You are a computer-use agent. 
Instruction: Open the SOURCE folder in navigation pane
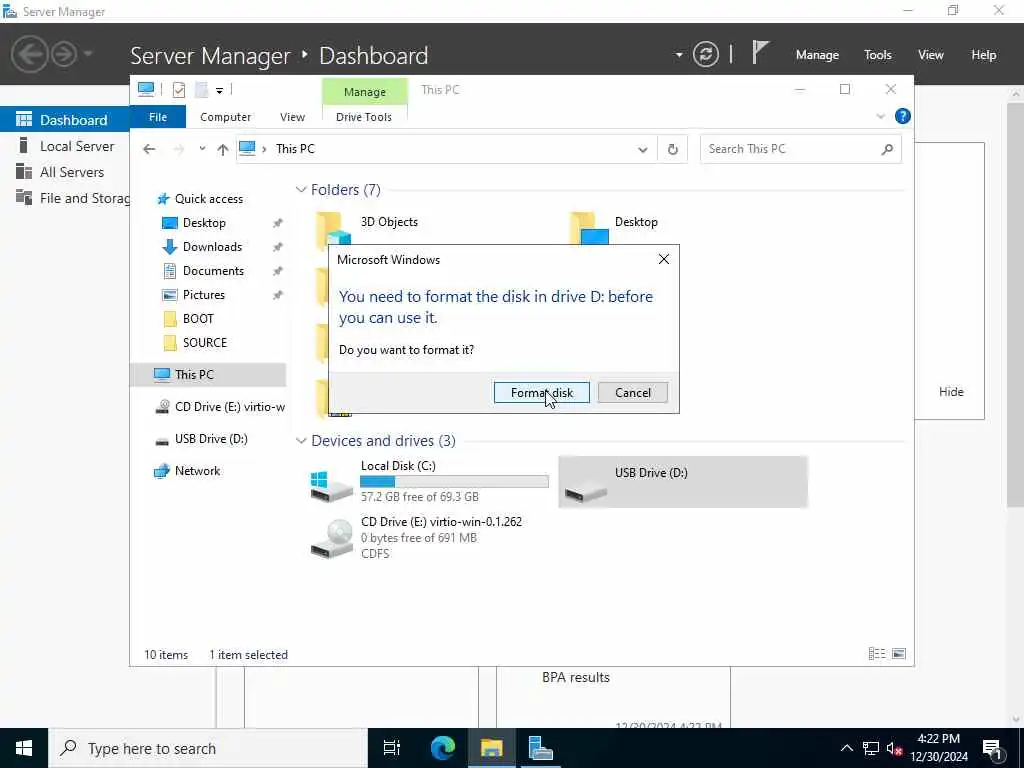tap(204, 343)
